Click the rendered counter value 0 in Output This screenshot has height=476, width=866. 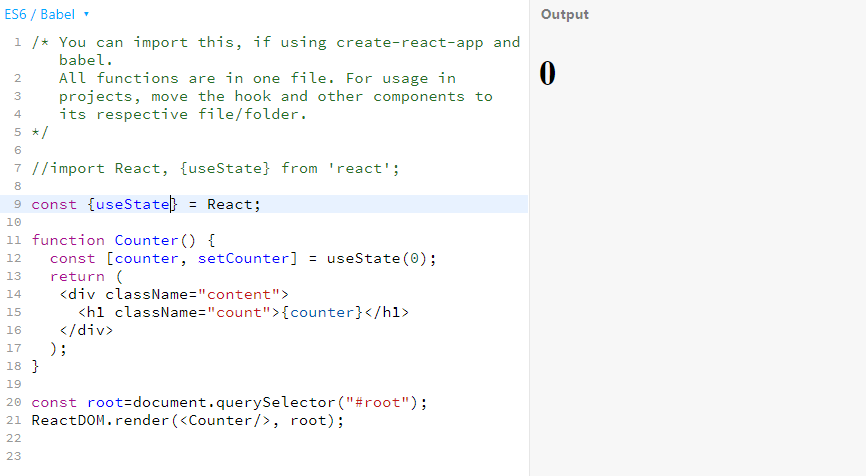547,73
